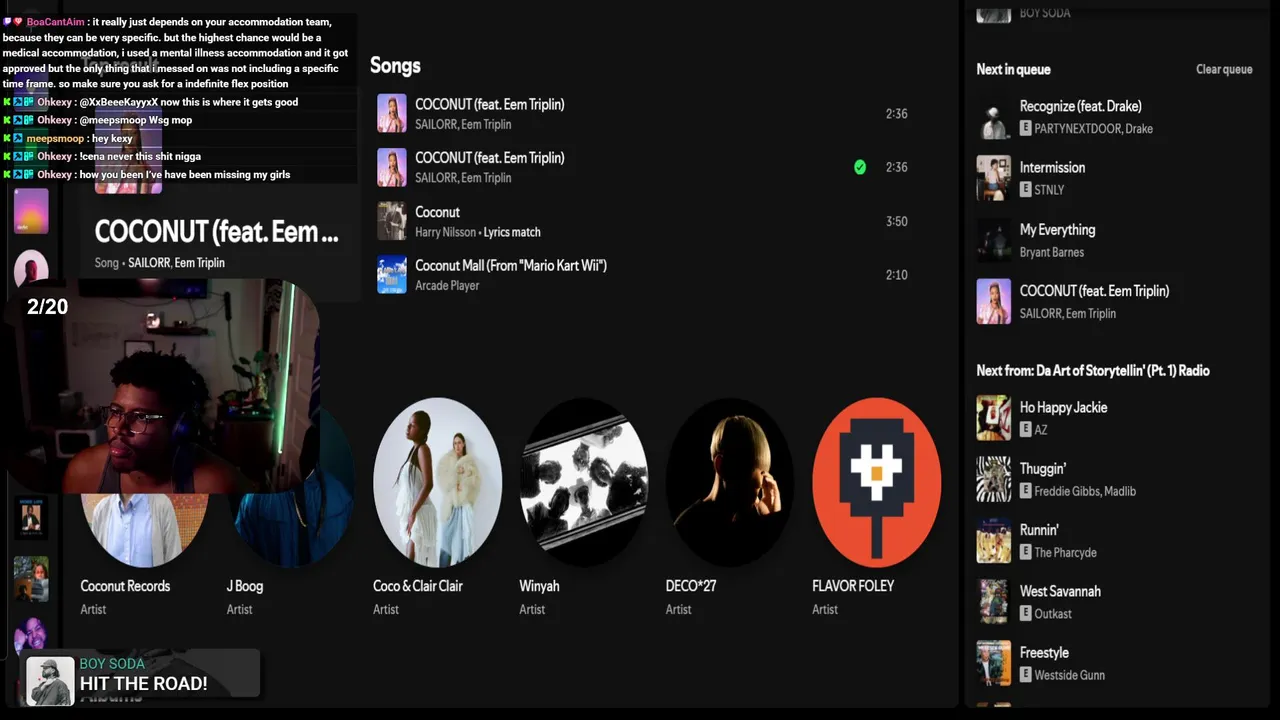Open Winyah artist image

584,482
